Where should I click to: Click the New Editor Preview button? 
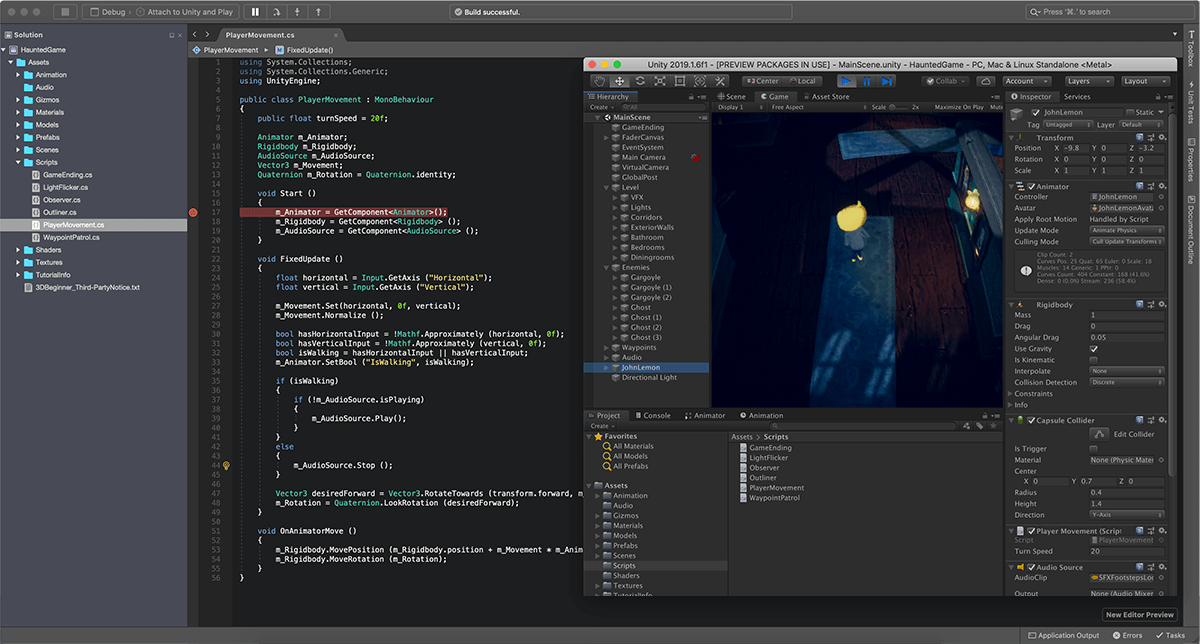[x=1139, y=615]
